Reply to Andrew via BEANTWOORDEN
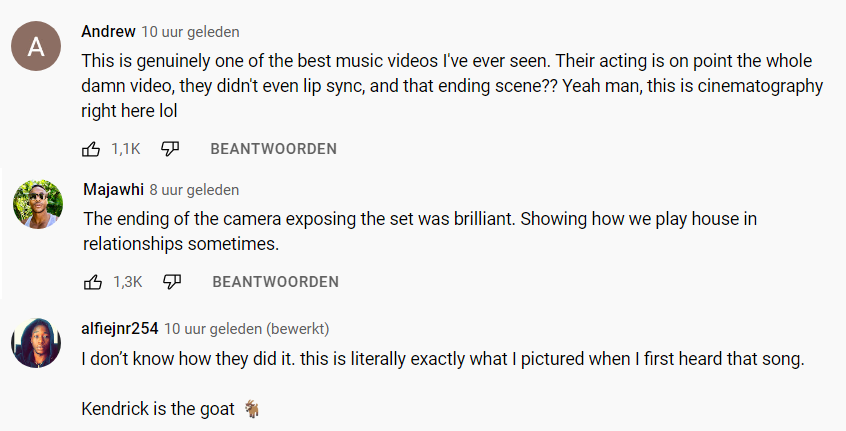Viewport: 846px width, 431px height. pos(273,149)
